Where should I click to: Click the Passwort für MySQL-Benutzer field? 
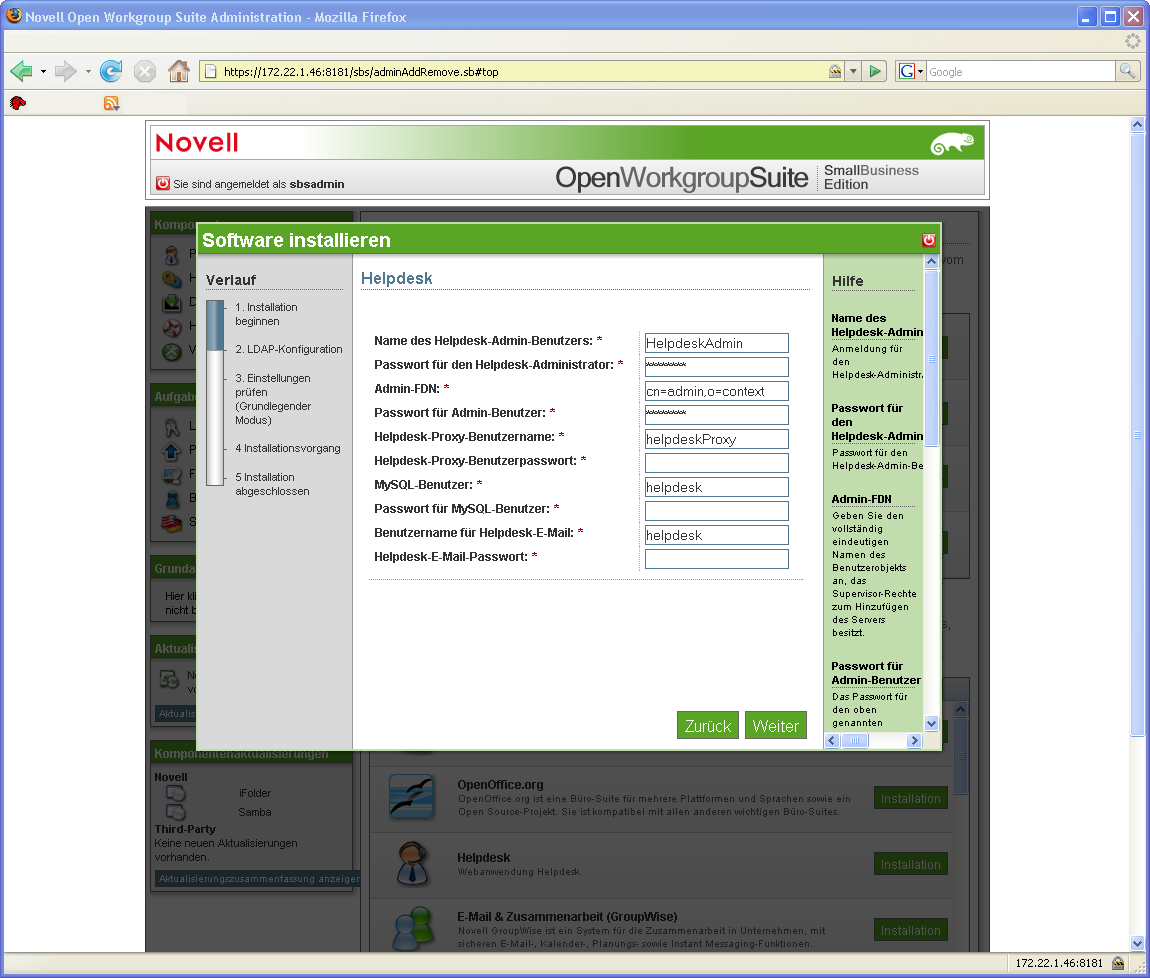click(717, 511)
